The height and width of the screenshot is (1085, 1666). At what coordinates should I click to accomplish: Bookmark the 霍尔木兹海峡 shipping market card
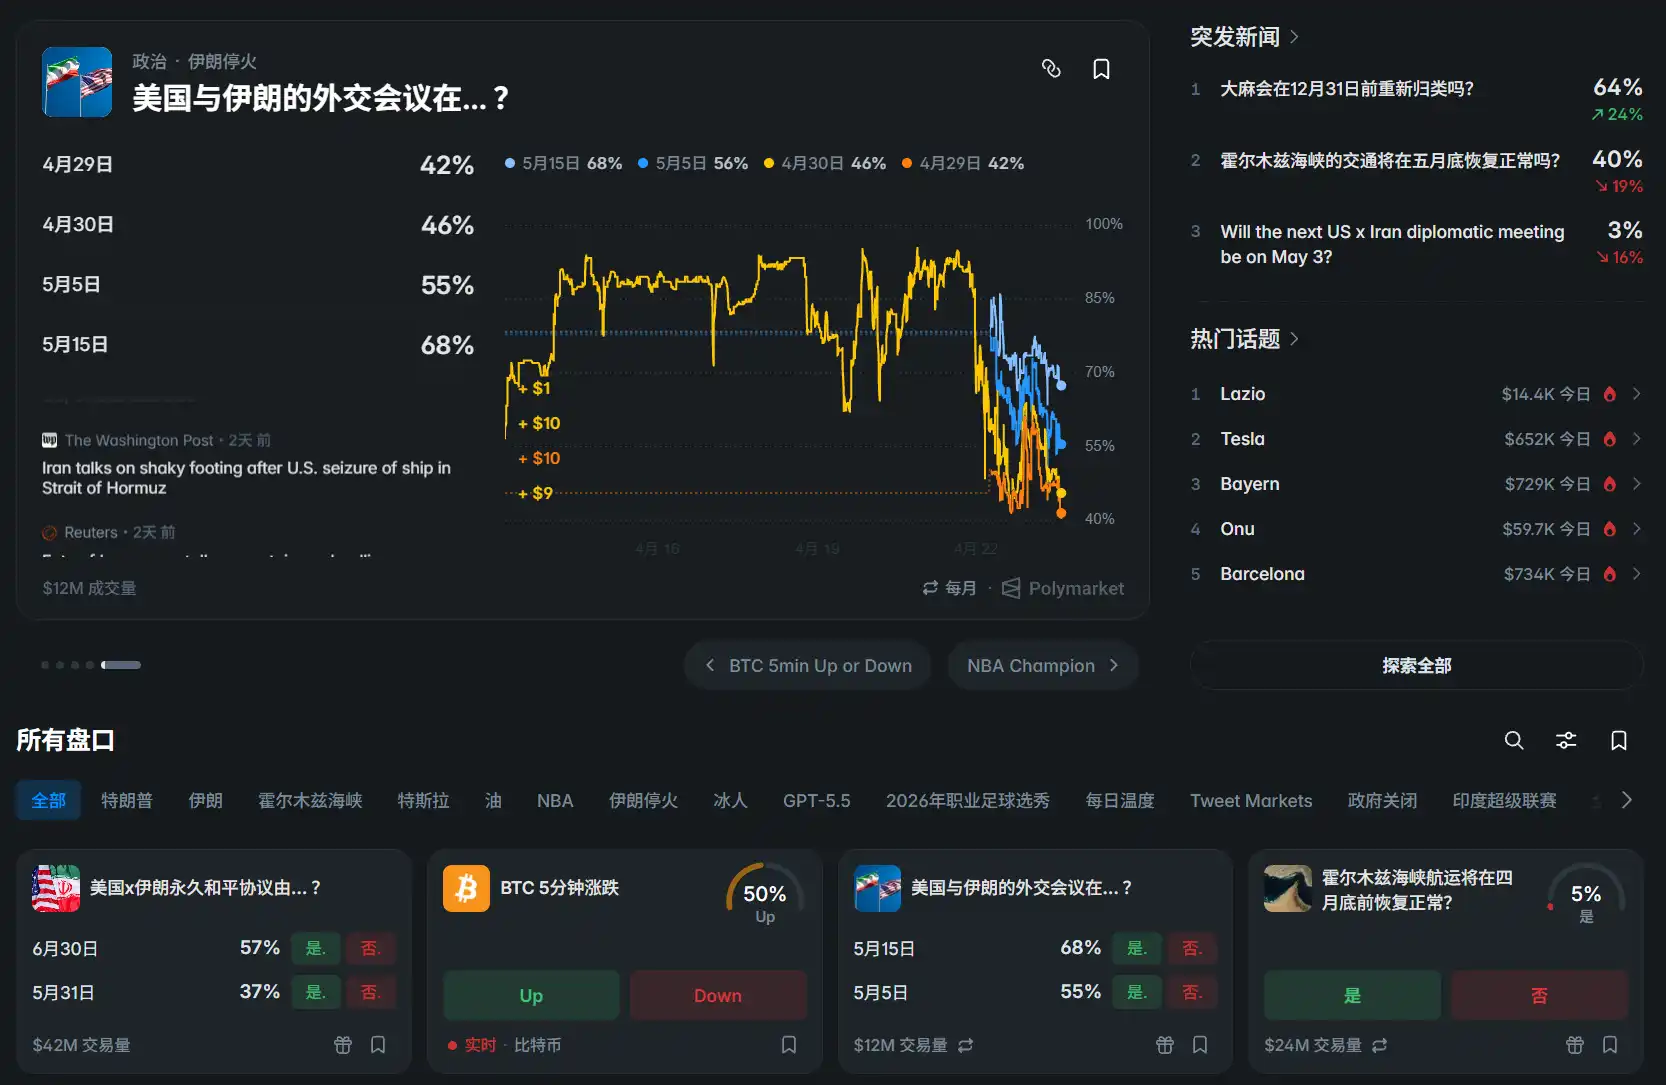point(1610,1045)
